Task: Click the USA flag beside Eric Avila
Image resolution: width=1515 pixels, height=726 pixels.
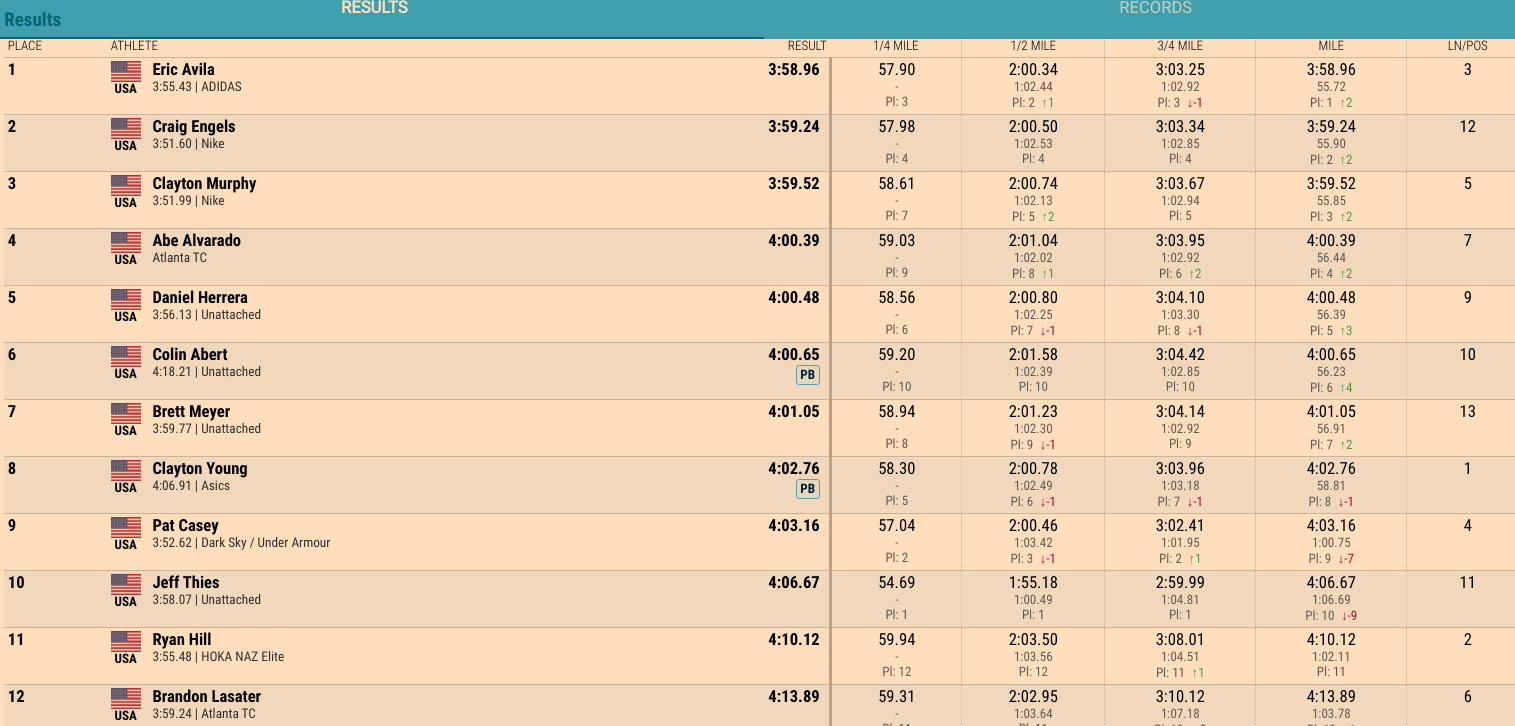Action: coord(125,70)
